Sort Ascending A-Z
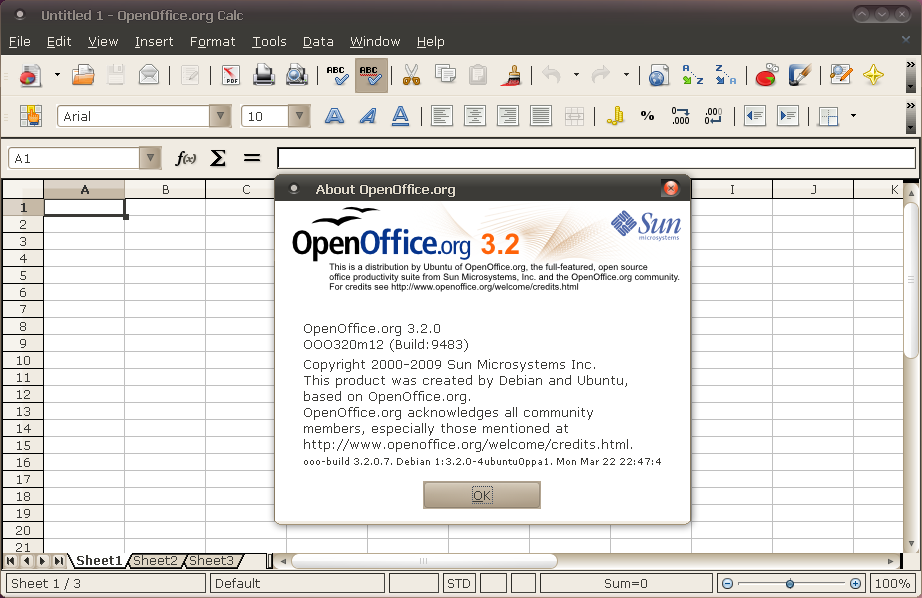Image resolution: width=922 pixels, height=598 pixels. pos(692,75)
